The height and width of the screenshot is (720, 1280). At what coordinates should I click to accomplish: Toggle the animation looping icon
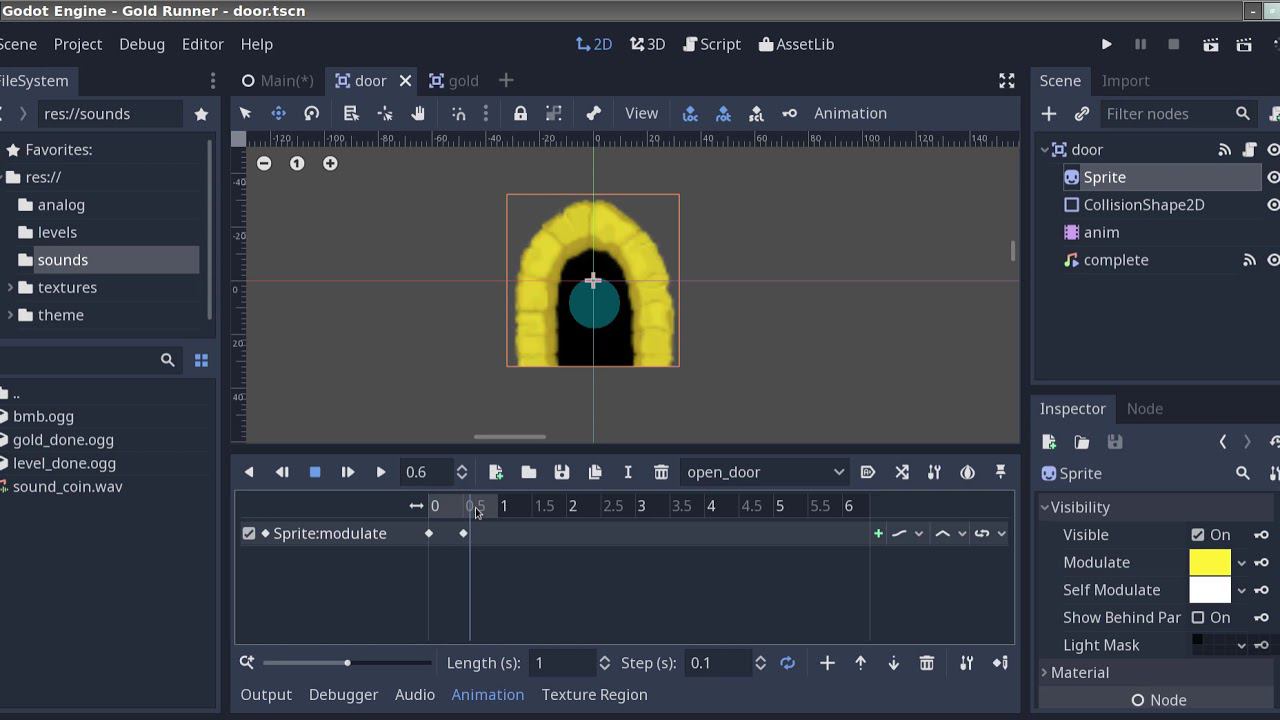coord(788,663)
